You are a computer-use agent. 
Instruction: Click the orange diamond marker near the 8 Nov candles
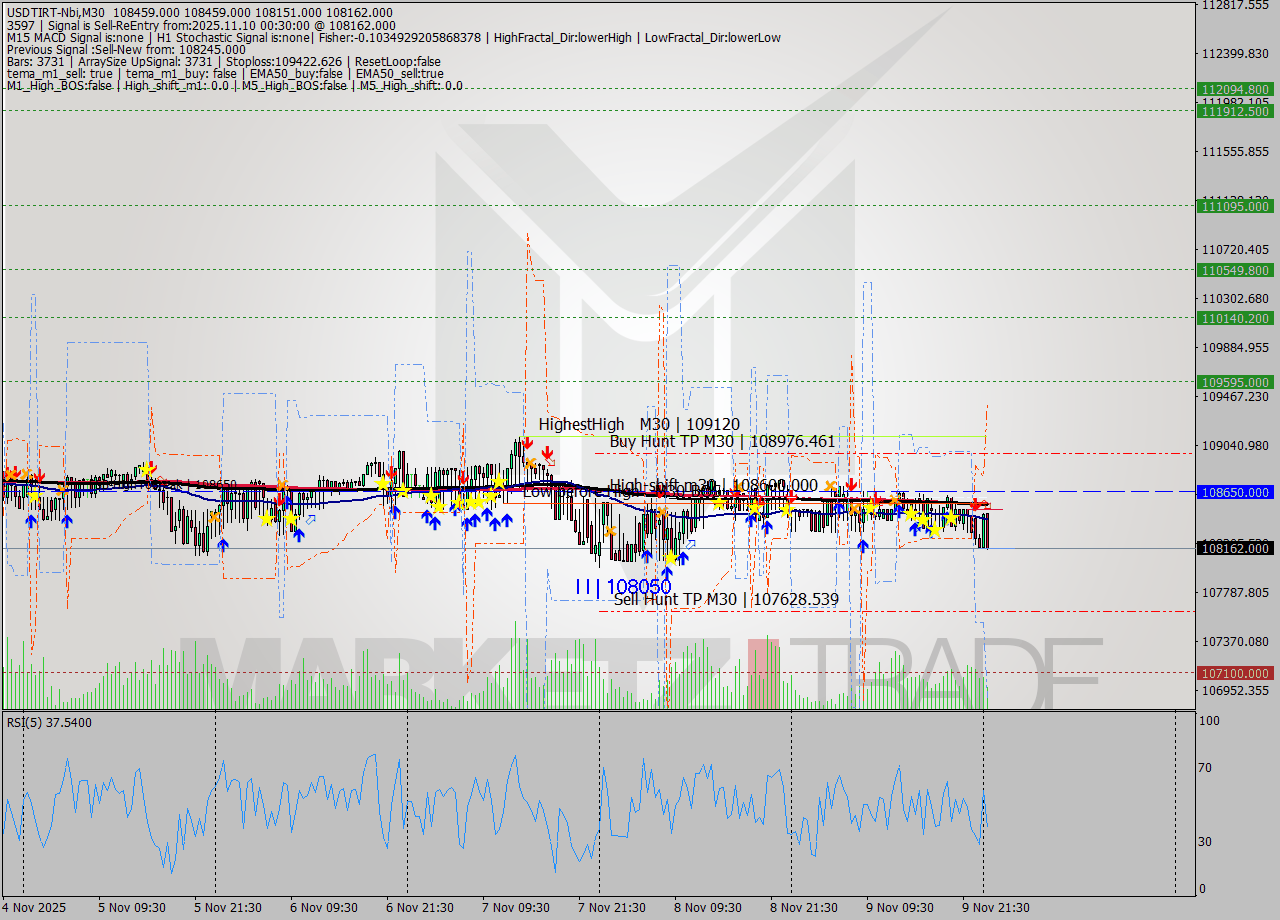coord(830,485)
